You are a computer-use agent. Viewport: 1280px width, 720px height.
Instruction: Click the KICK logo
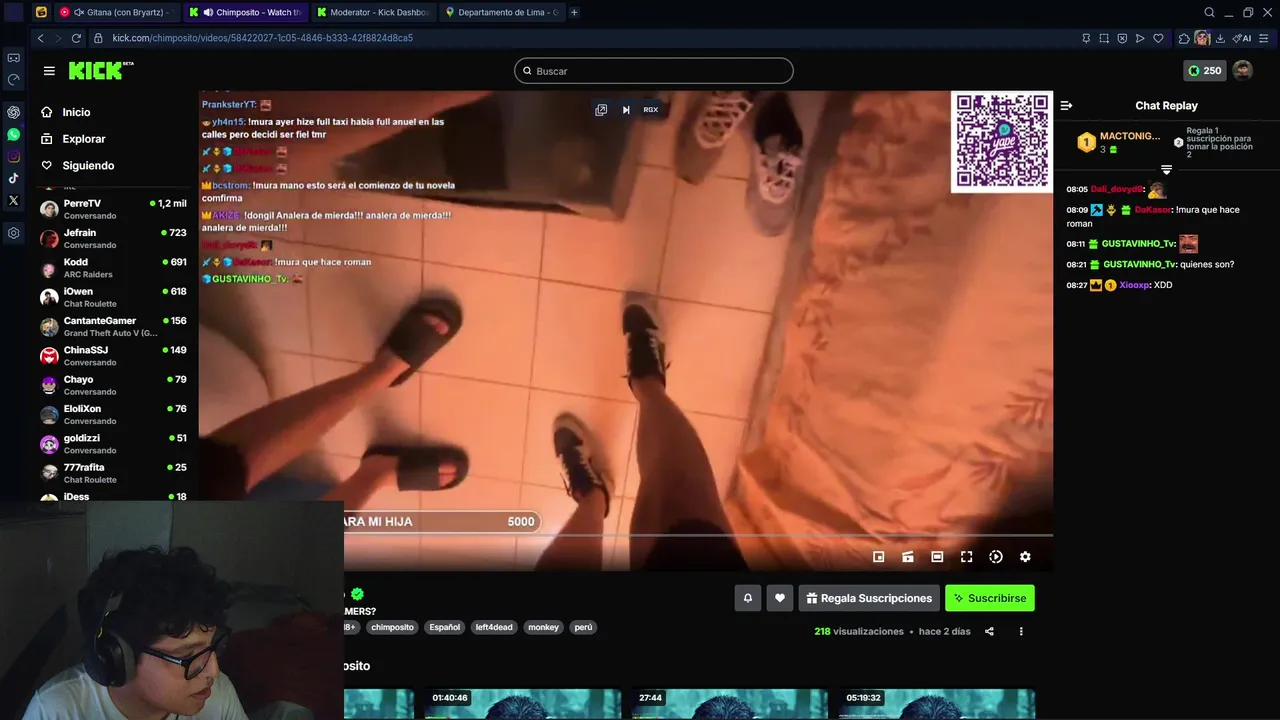point(100,70)
